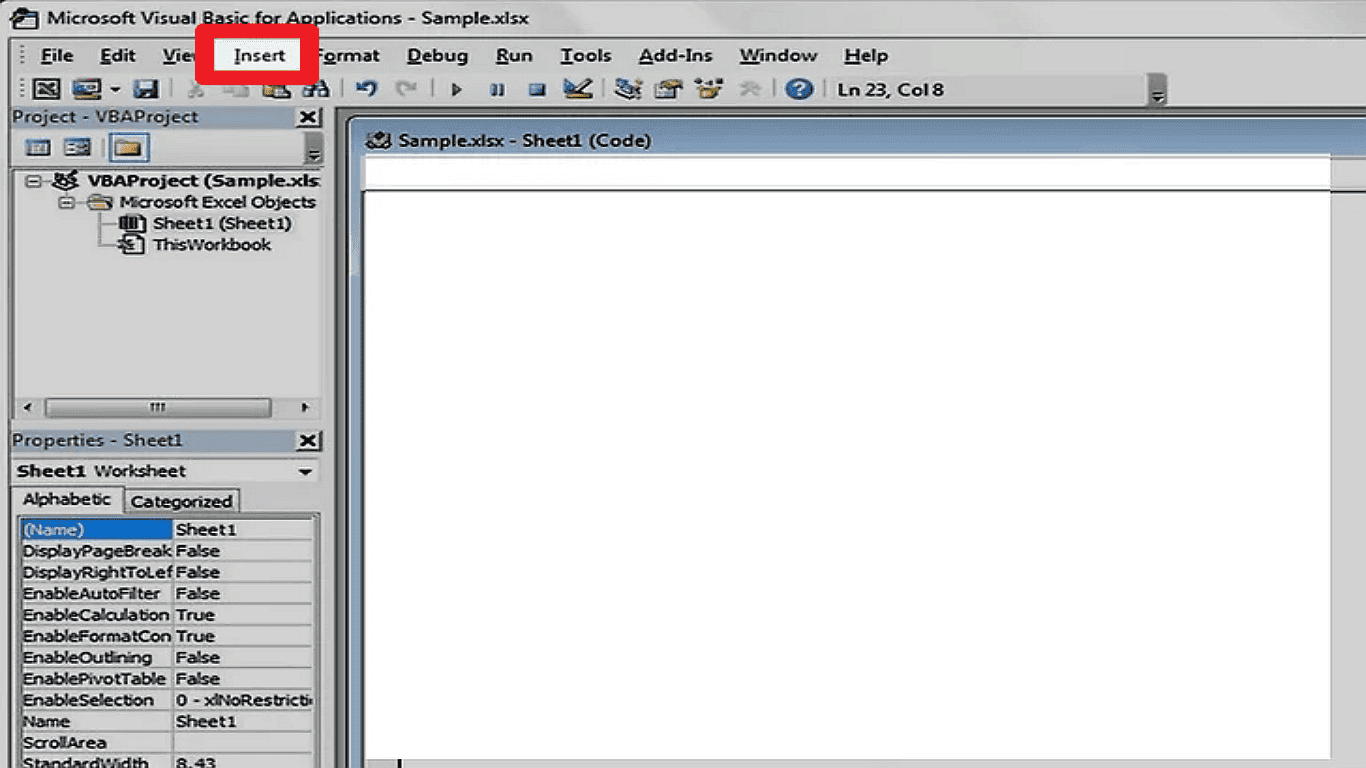
Task: Click the Object Browser toolbar icon
Action: 709,89
